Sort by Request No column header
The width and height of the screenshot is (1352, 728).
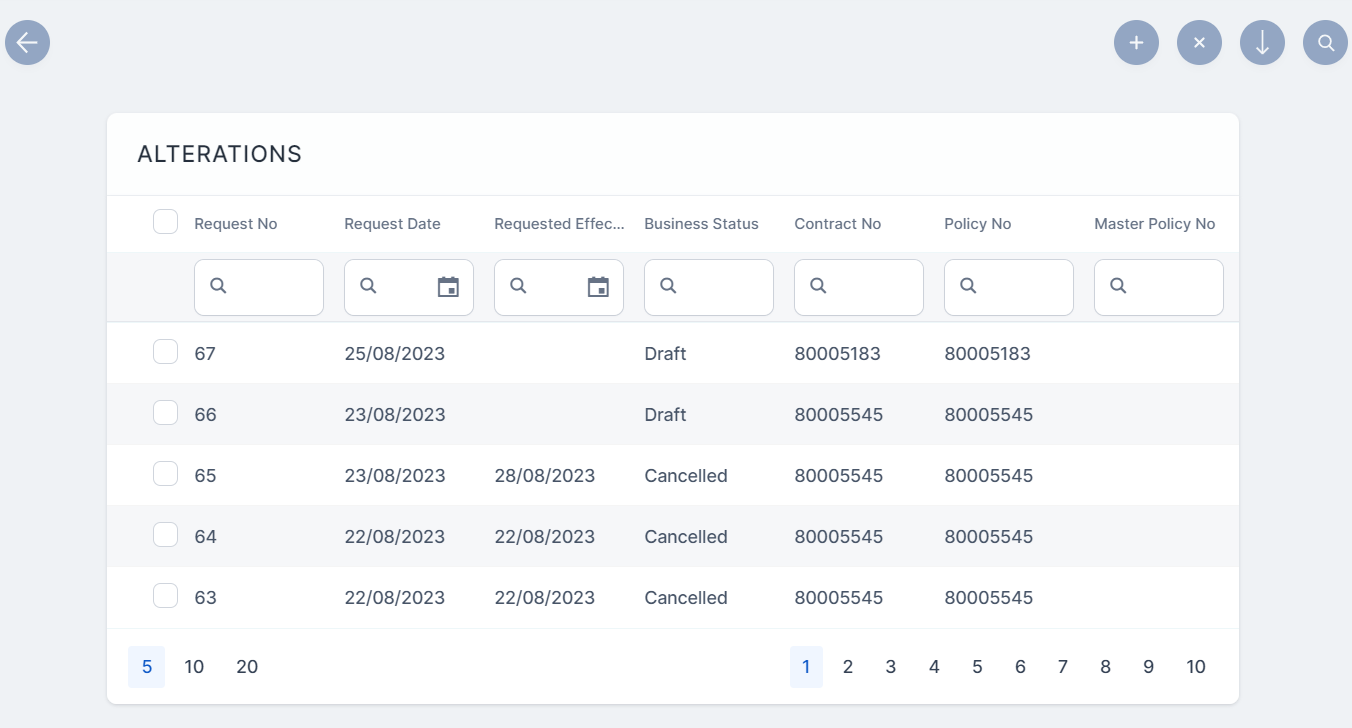click(x=235, y=224)
